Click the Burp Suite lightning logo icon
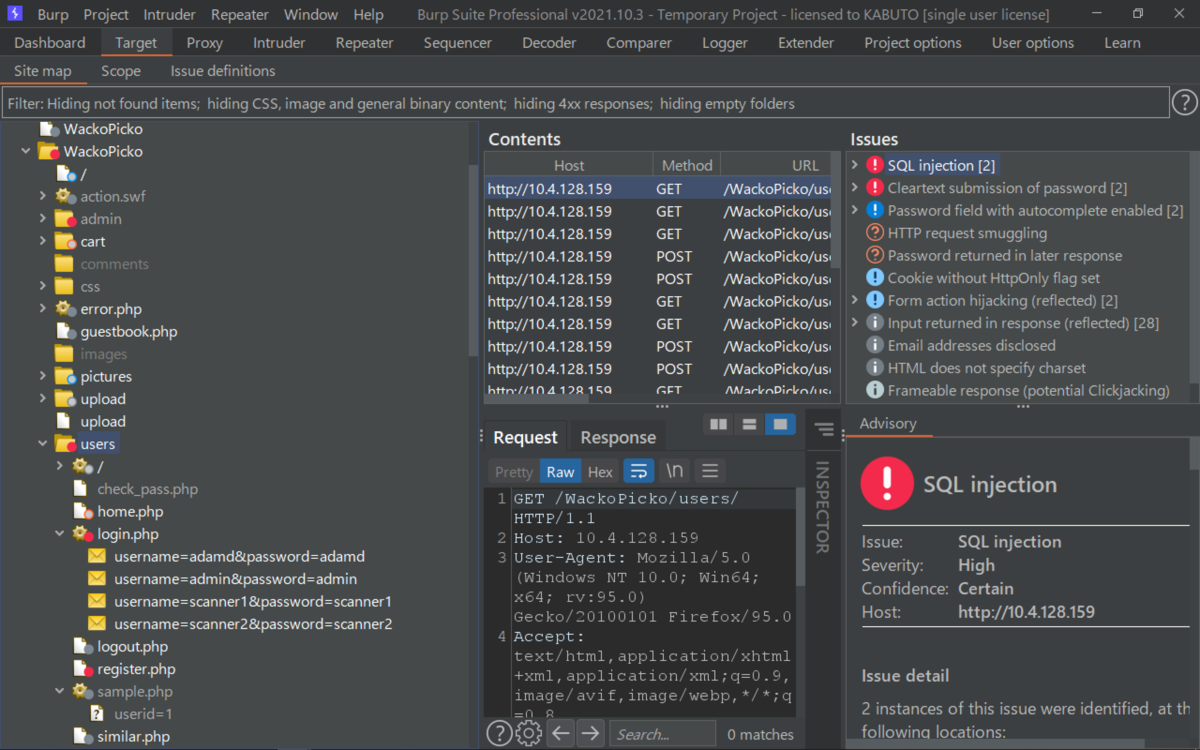The image size is (1200, 750). point(17,15)
